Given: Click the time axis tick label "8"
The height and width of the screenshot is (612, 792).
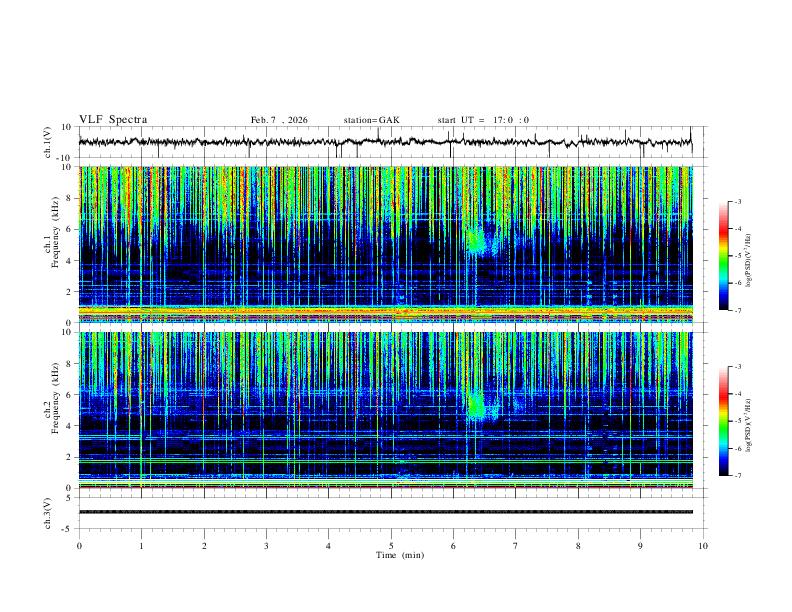Looking at the screenshot, I should [x=578, y=546].
